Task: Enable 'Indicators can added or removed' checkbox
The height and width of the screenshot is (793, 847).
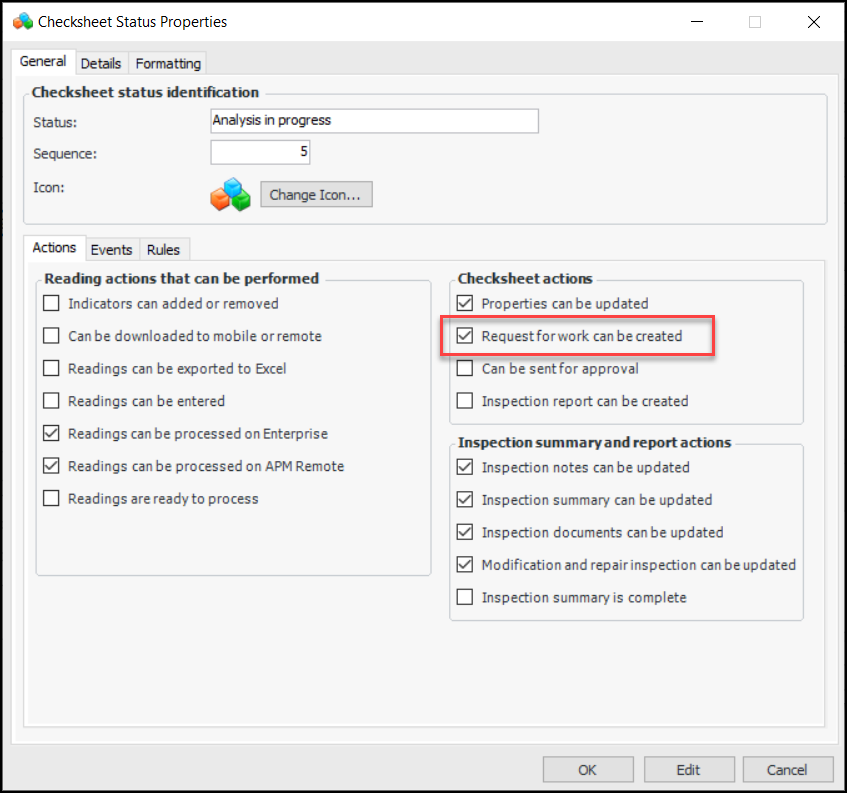Action: 52,304
